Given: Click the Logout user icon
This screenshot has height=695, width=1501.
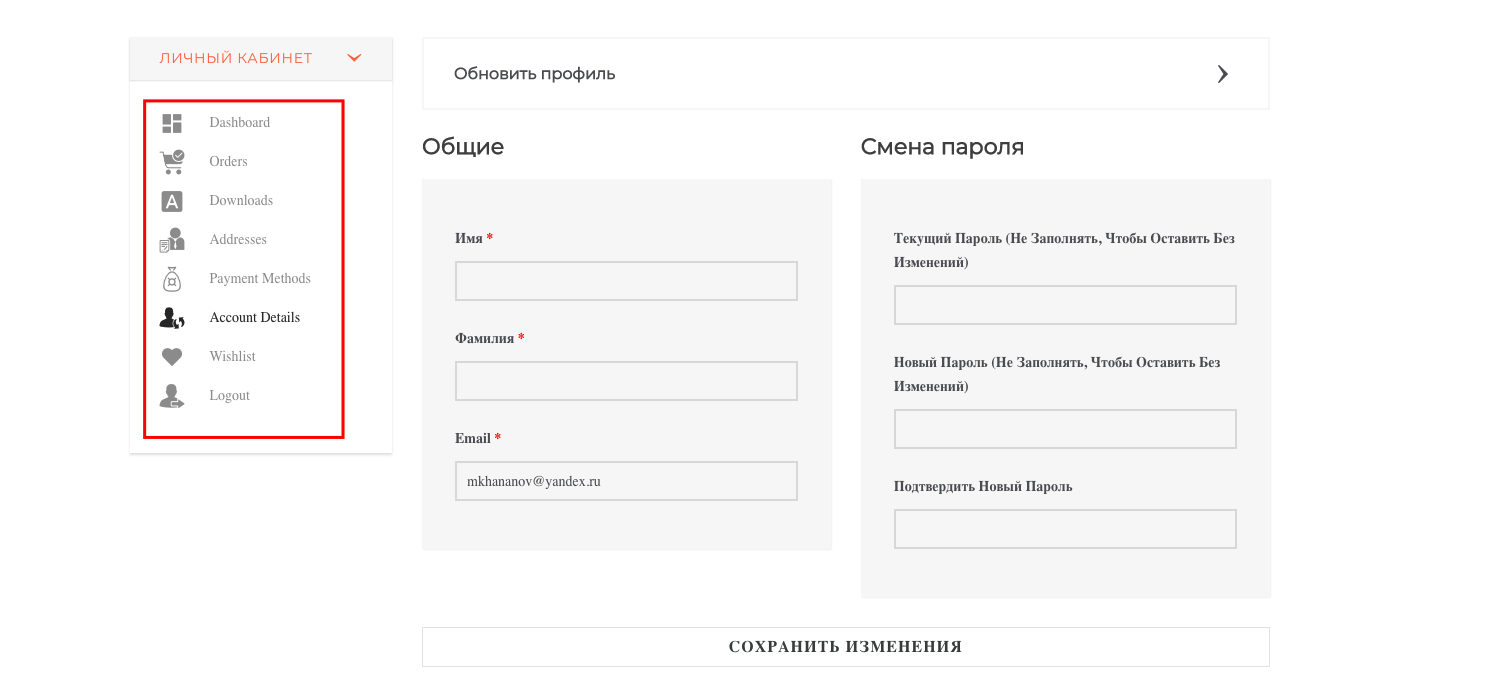Looking at the screenshot, I should 172,396.
